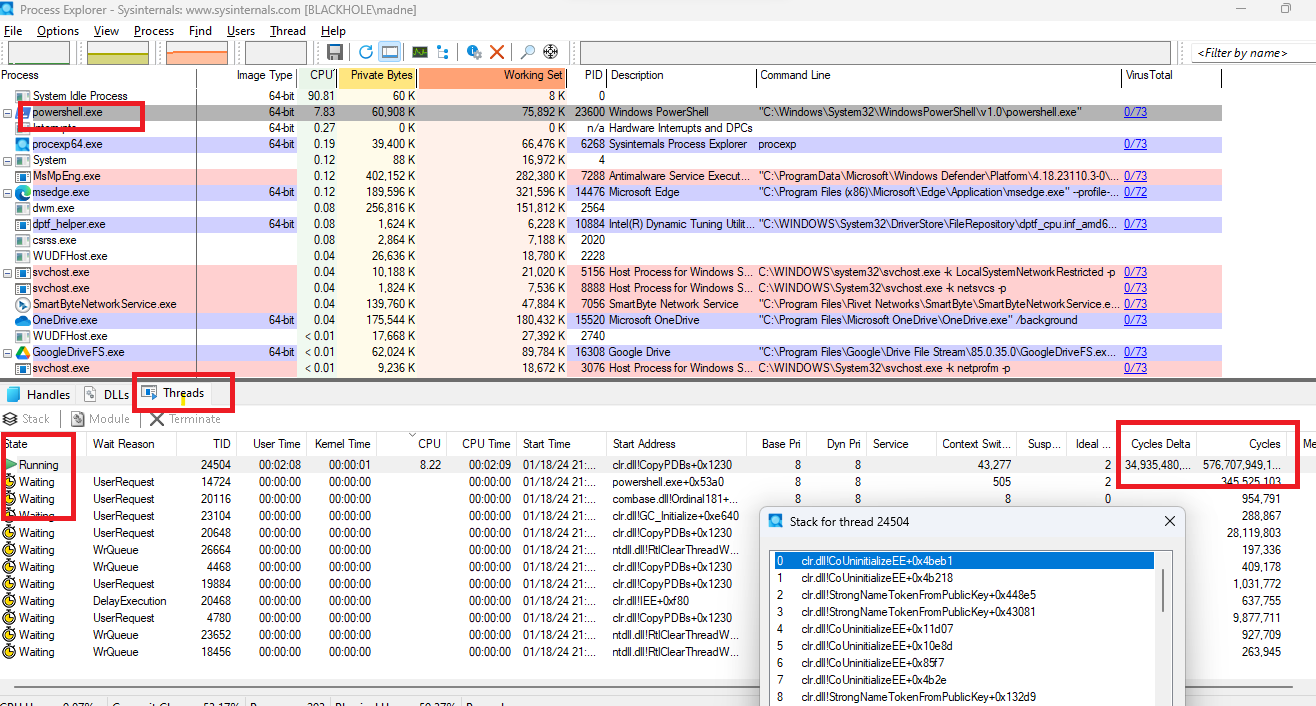
Task: Open the Help menu
Action: tap(333, 31)
